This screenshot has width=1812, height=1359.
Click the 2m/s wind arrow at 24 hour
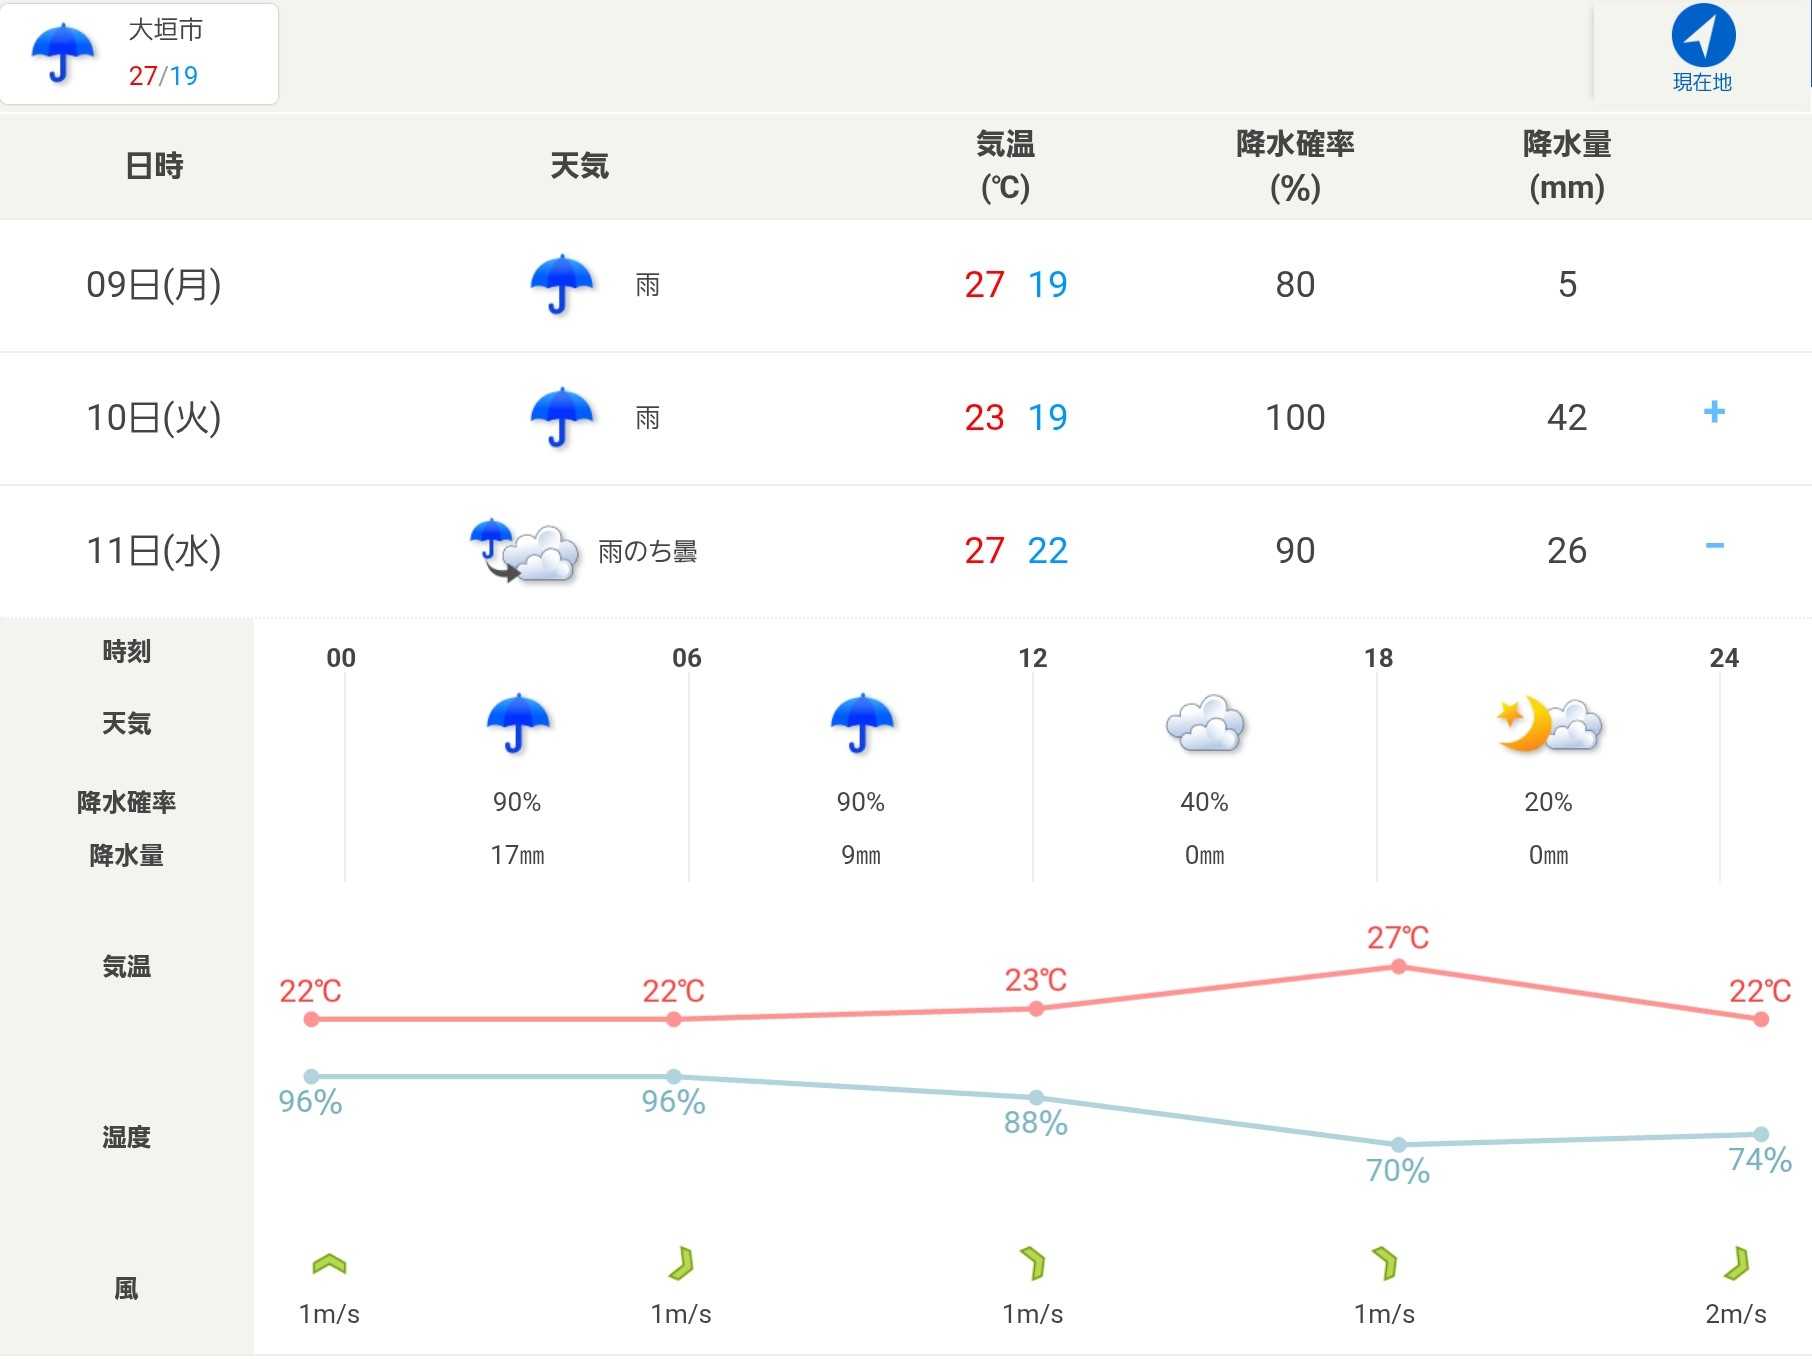pyautogui.click(x=1736, y=1265)
